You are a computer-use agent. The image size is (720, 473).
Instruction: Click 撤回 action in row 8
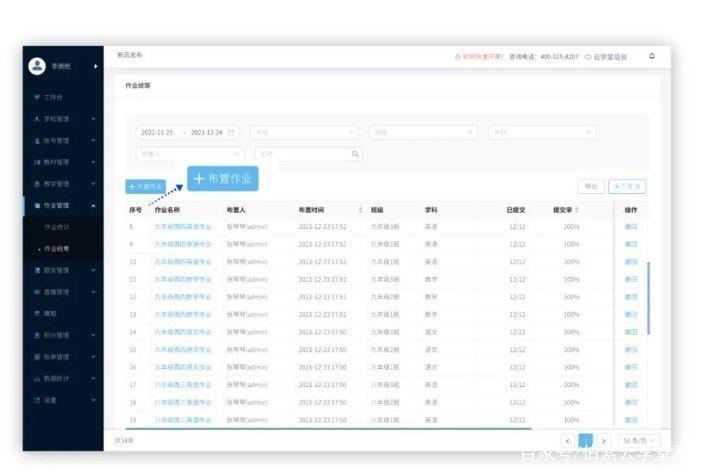click(x=631, y=227)
